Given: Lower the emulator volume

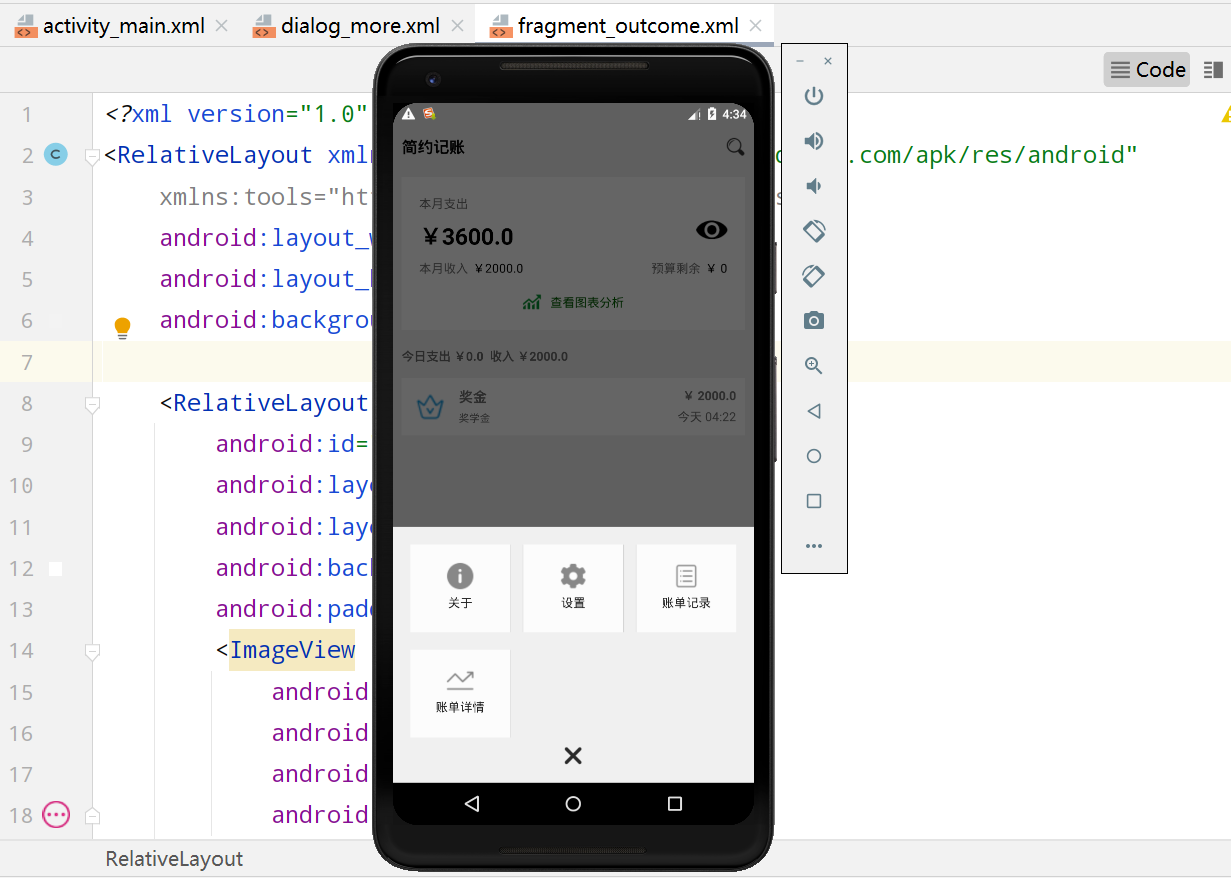Looking at the screenshot, I should coord(814,186).
